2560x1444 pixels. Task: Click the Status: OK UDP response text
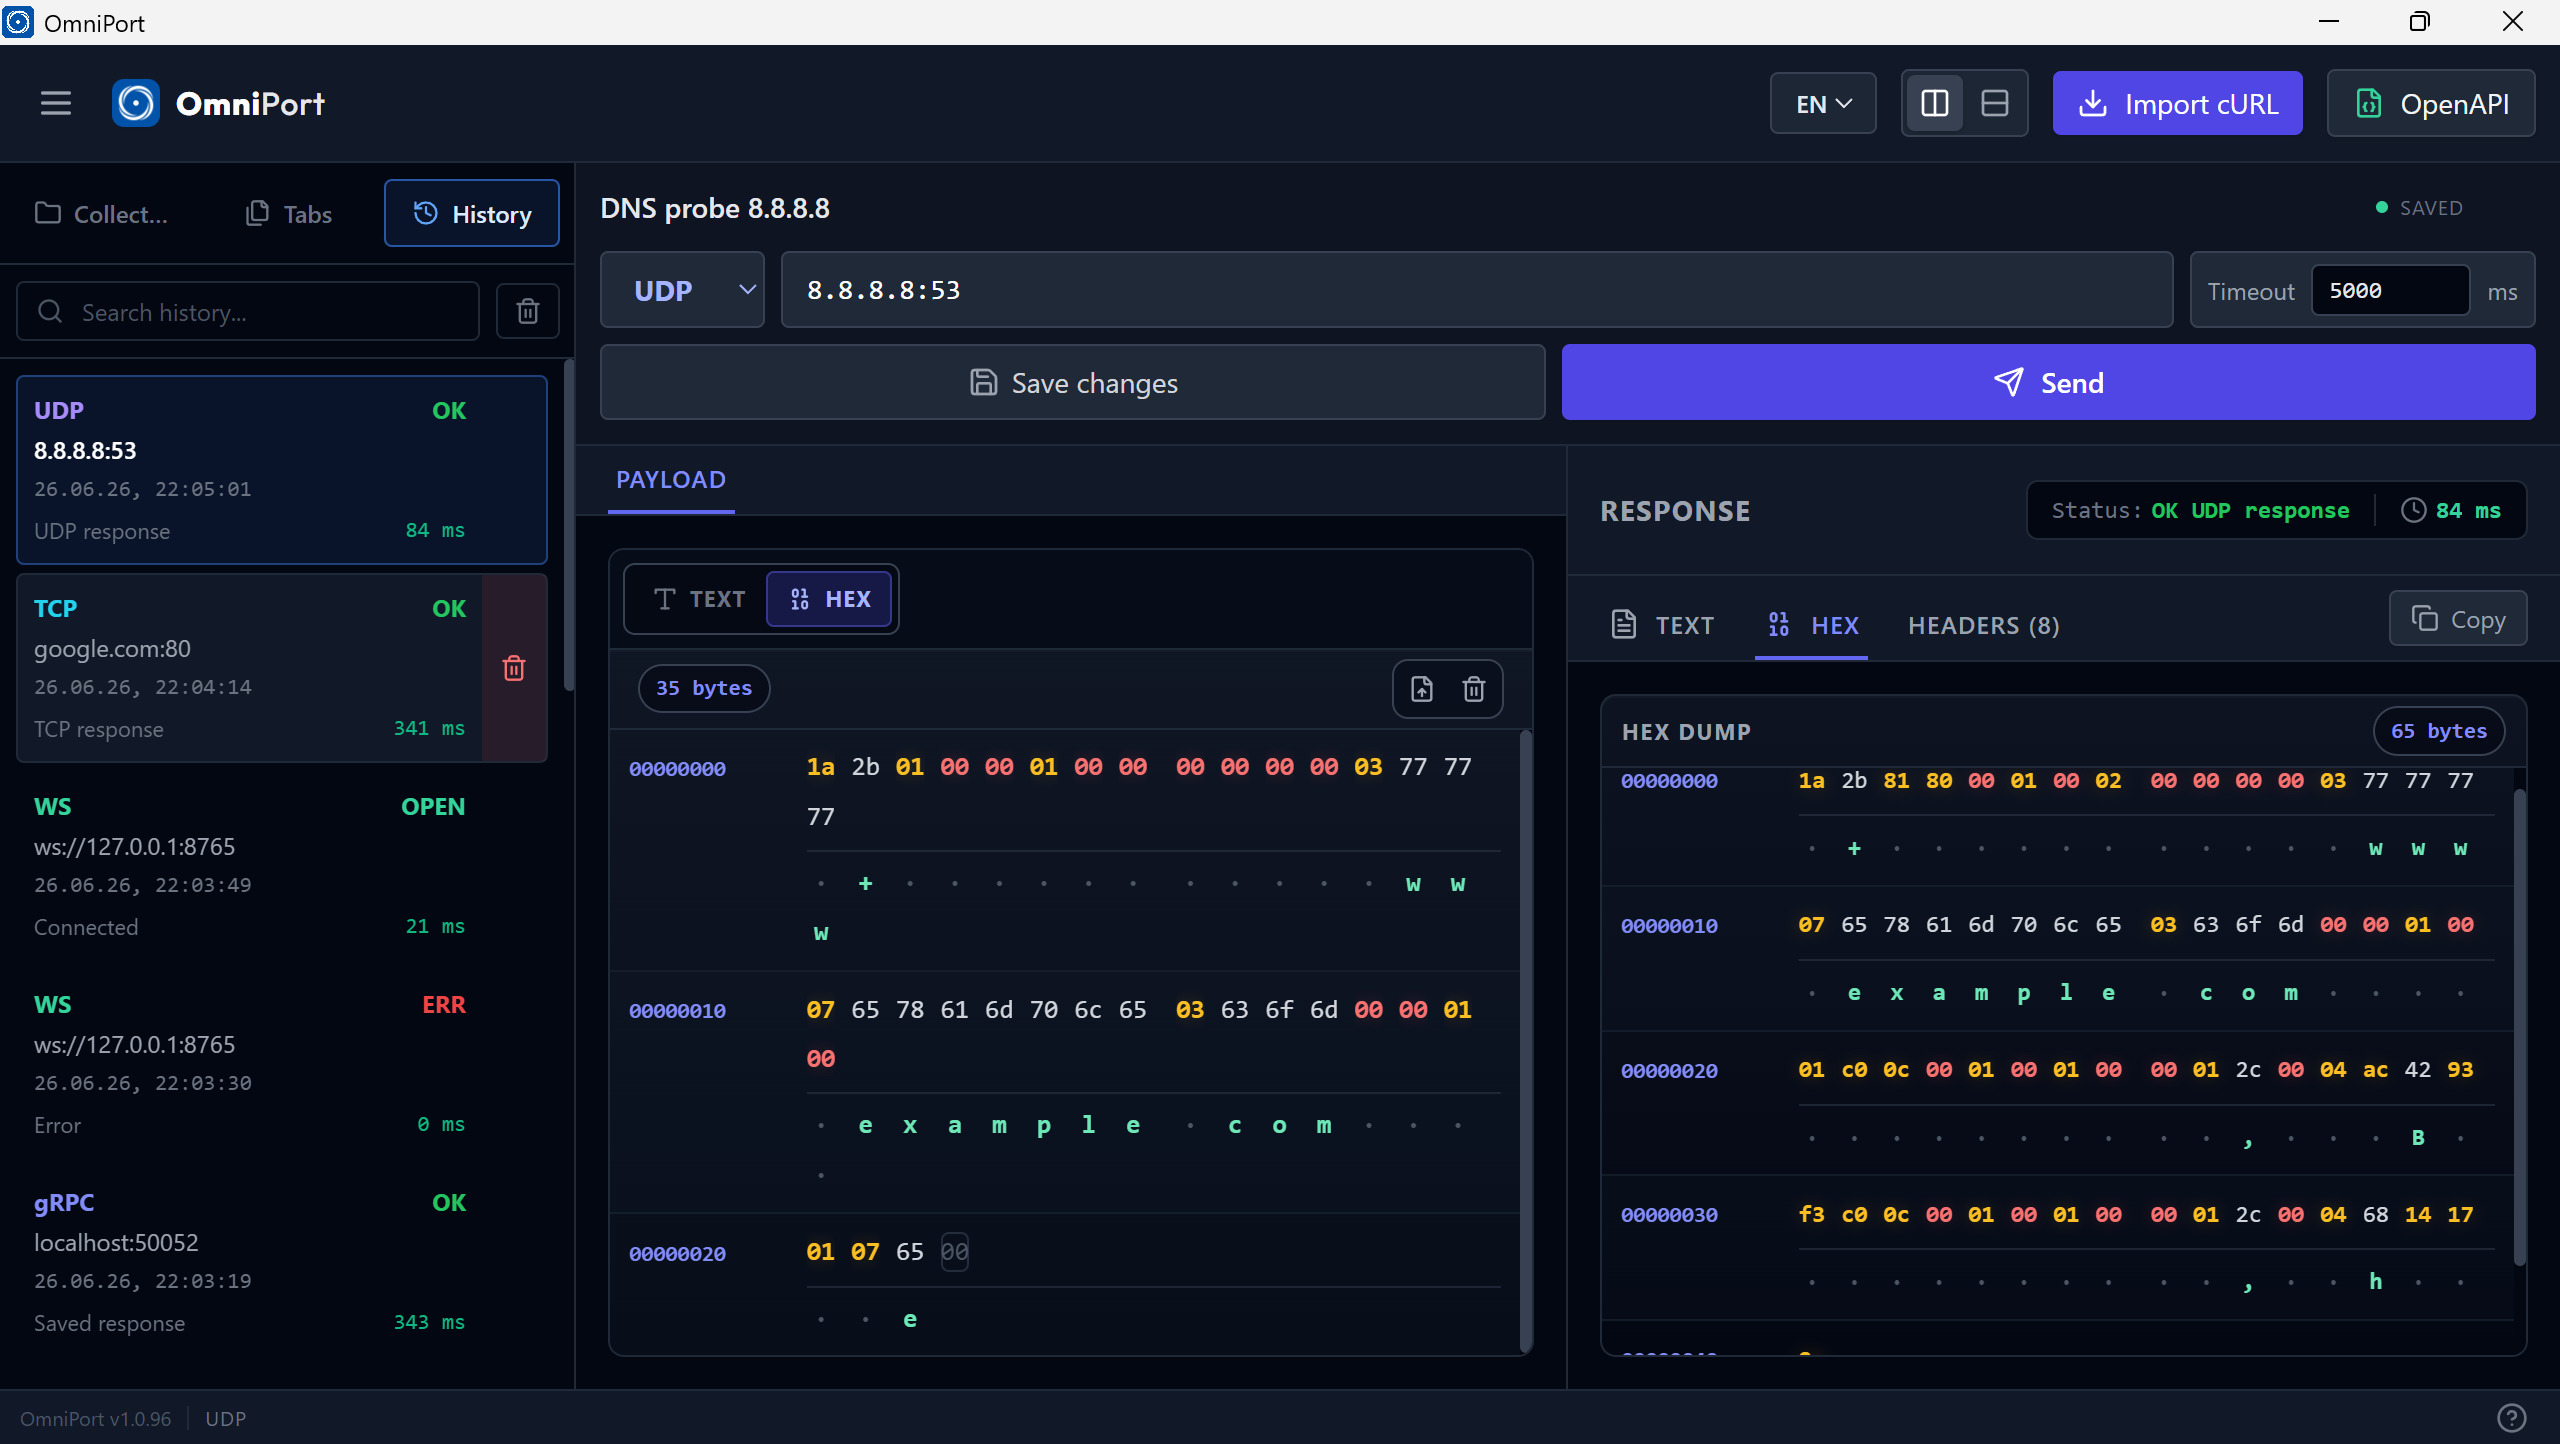coord(2200,510)
